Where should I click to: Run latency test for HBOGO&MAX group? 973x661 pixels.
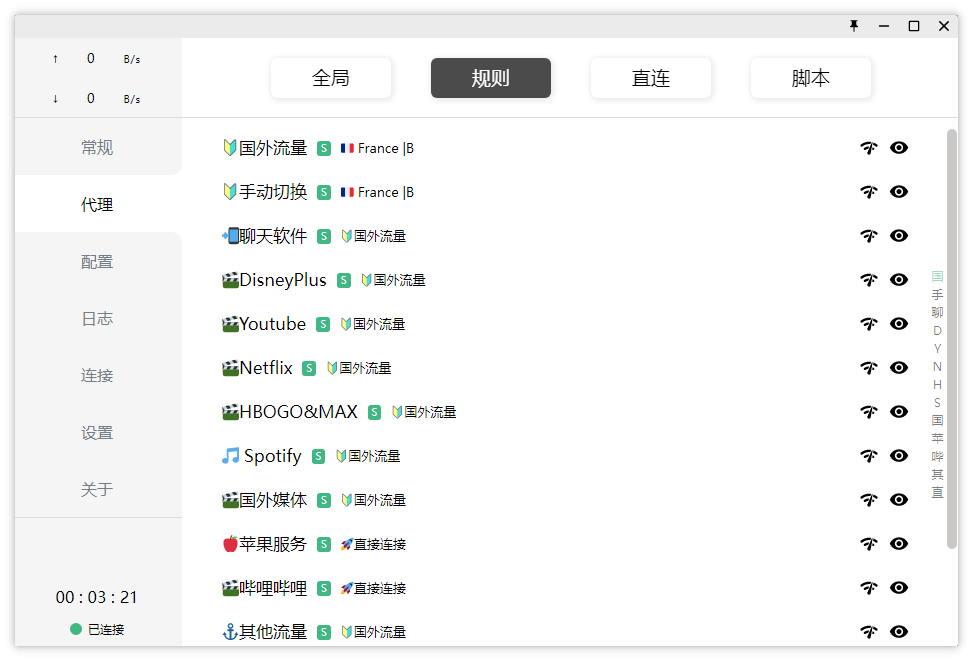869,411
